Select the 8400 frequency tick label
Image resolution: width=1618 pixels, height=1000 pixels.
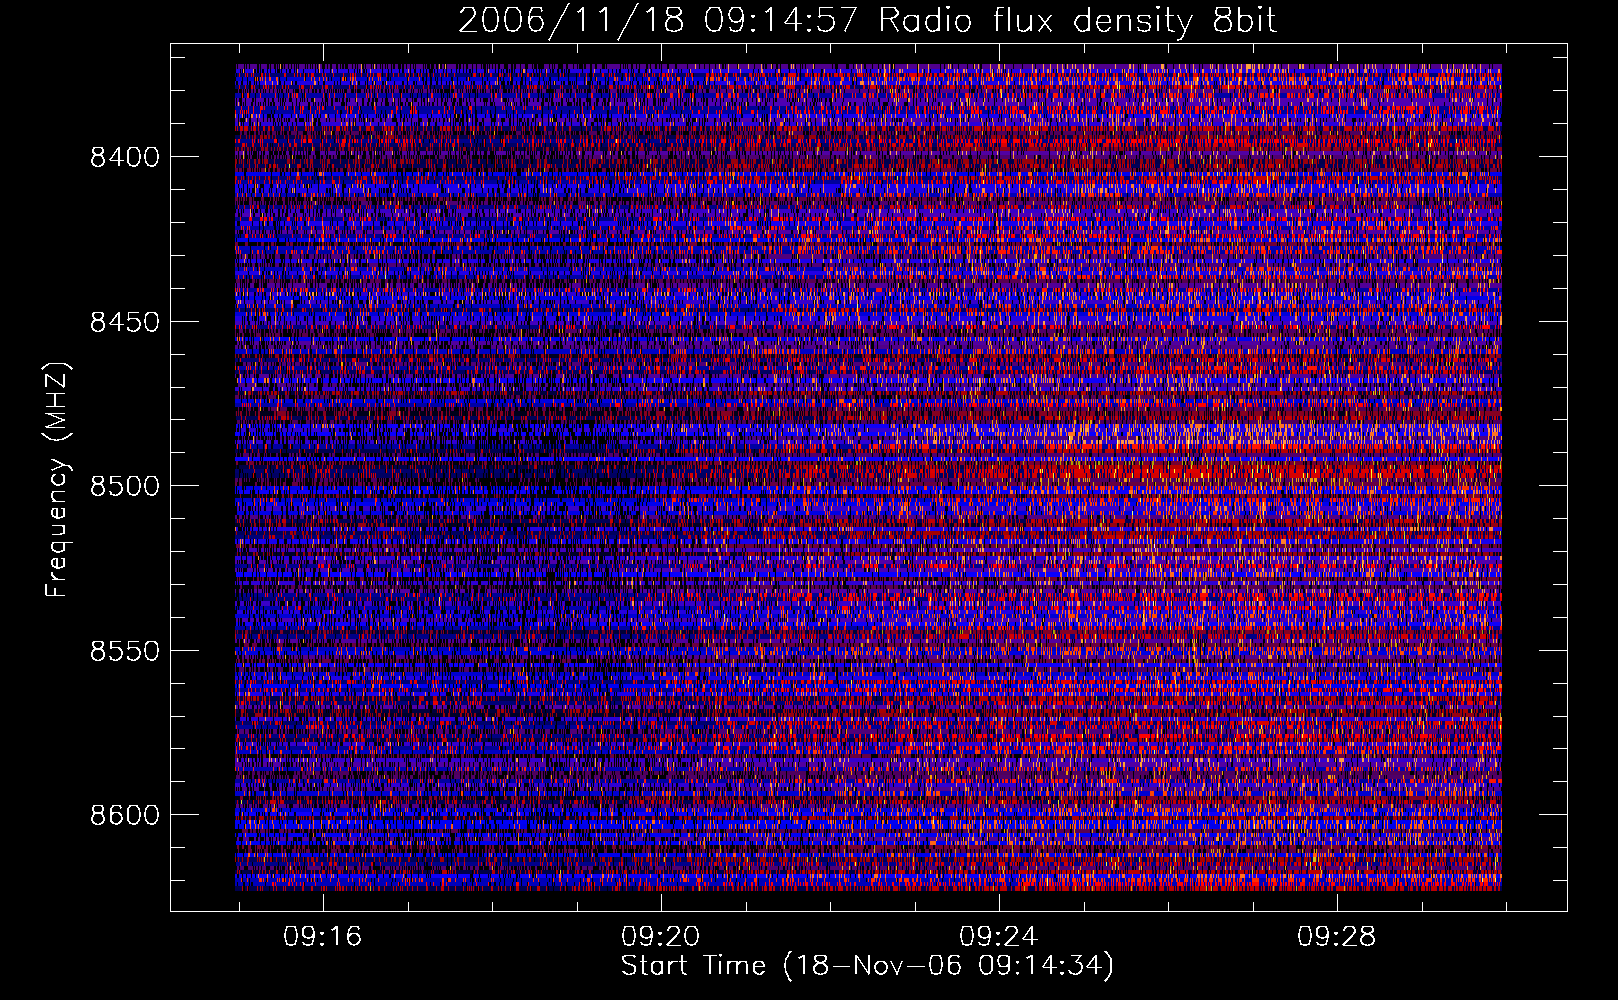124,158
